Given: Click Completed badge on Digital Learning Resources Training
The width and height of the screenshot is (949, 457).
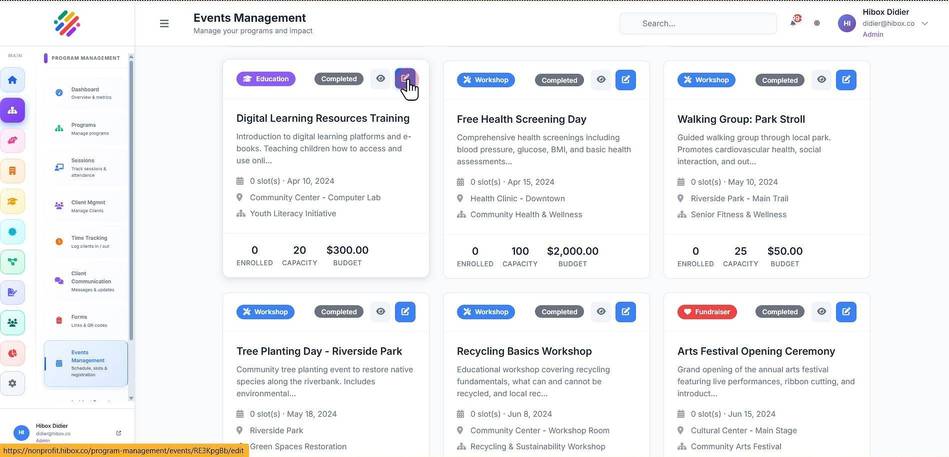Looking at the screenshot, I should pyautogui.click(x=339, y=79).
